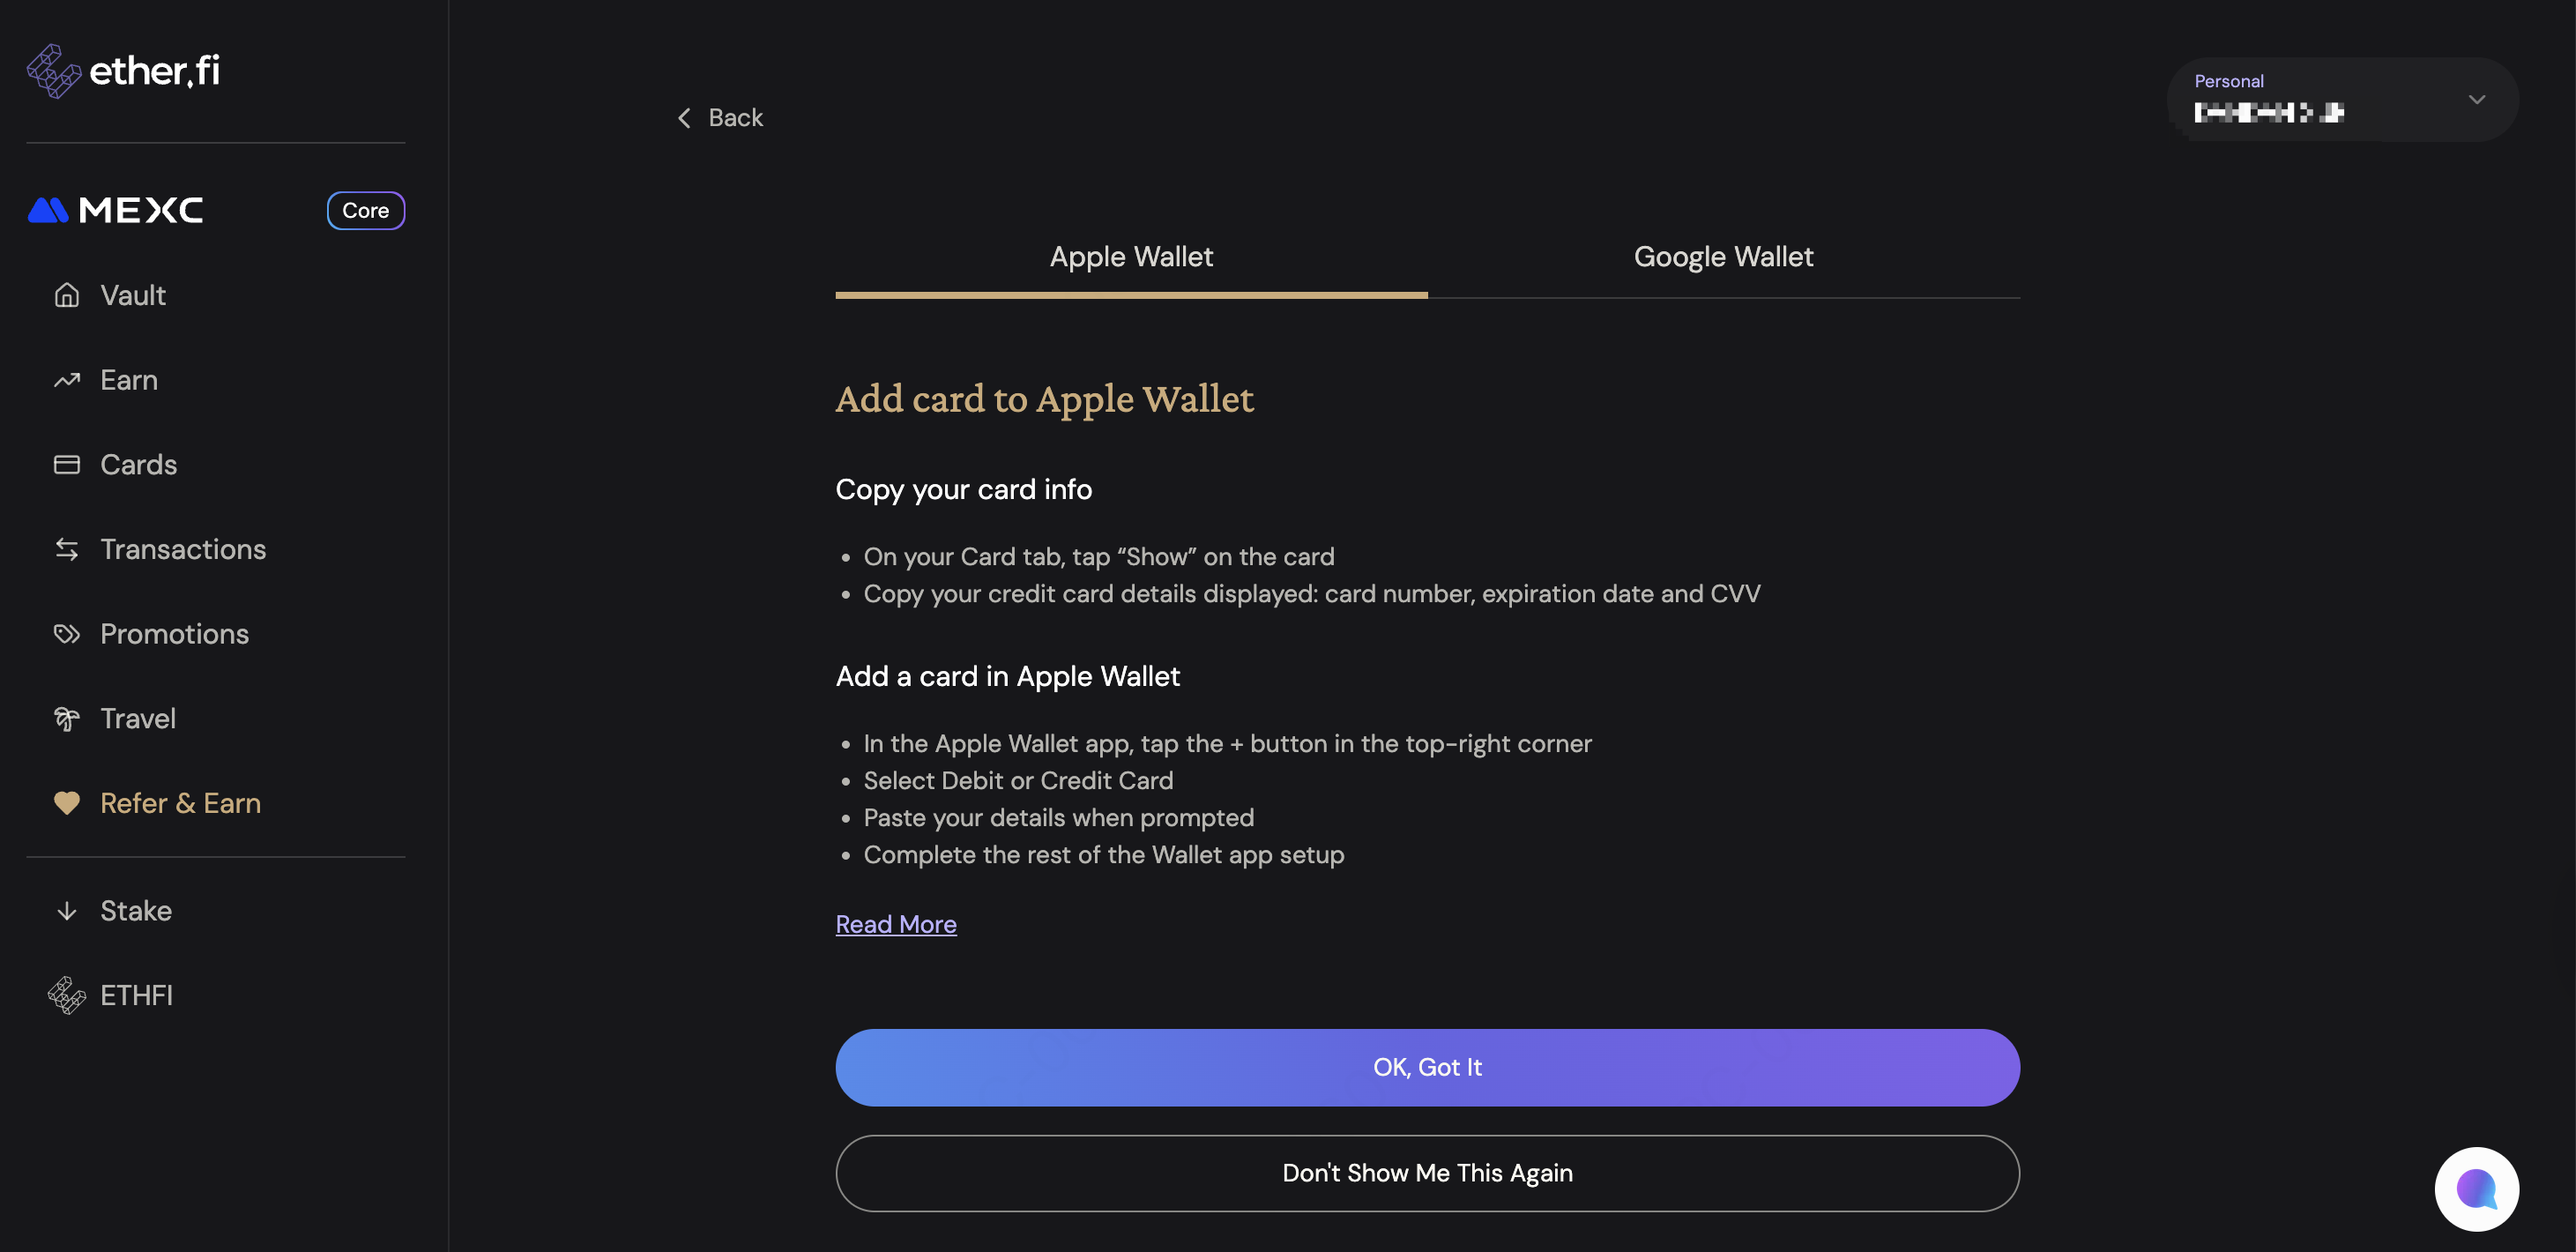This screenshot has width=2576, height=1252.
Task: Click the MEXC logo
Action: click(x=116, y=210)
